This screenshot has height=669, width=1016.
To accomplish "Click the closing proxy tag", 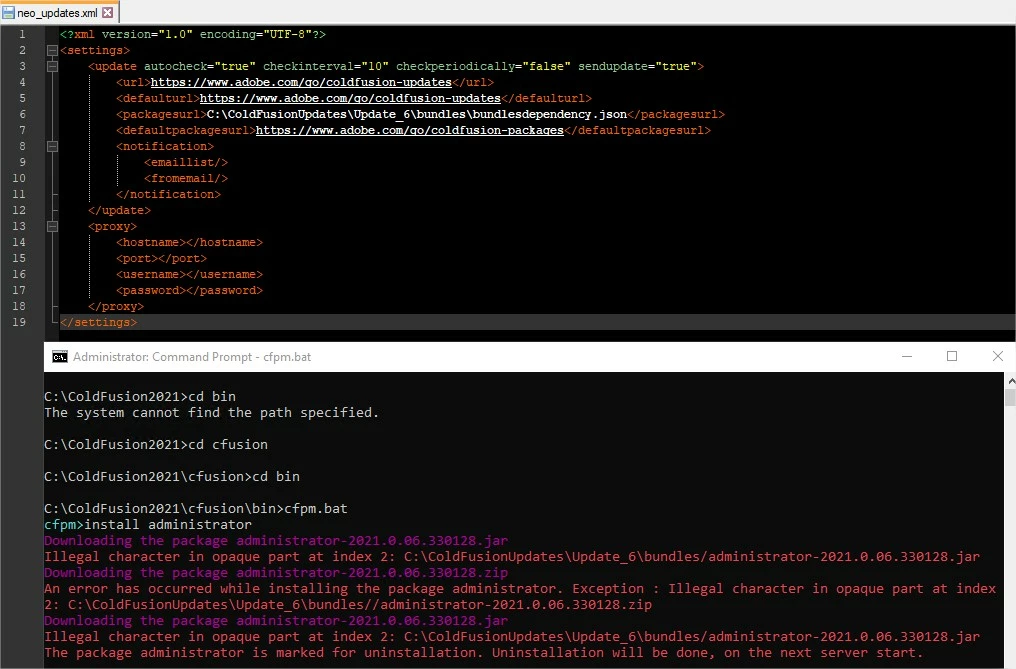I will click(116, 306).
